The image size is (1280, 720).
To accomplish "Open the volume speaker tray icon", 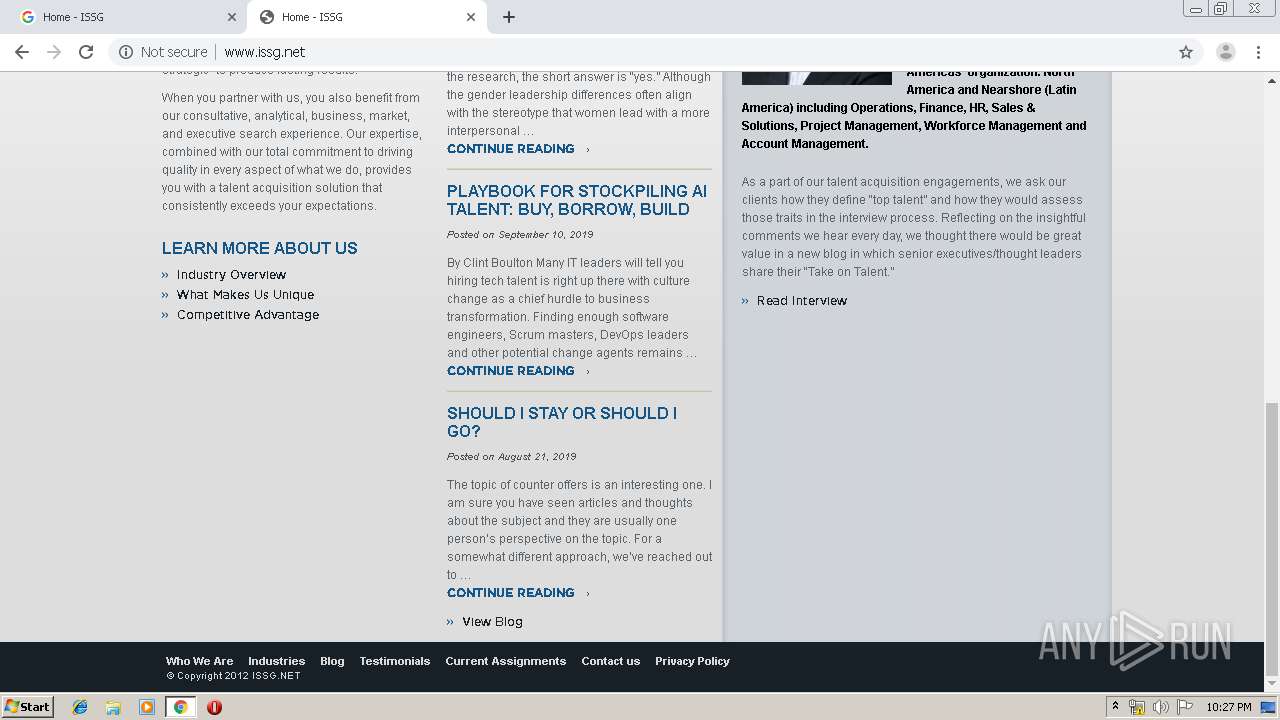I will point(1160,707).
